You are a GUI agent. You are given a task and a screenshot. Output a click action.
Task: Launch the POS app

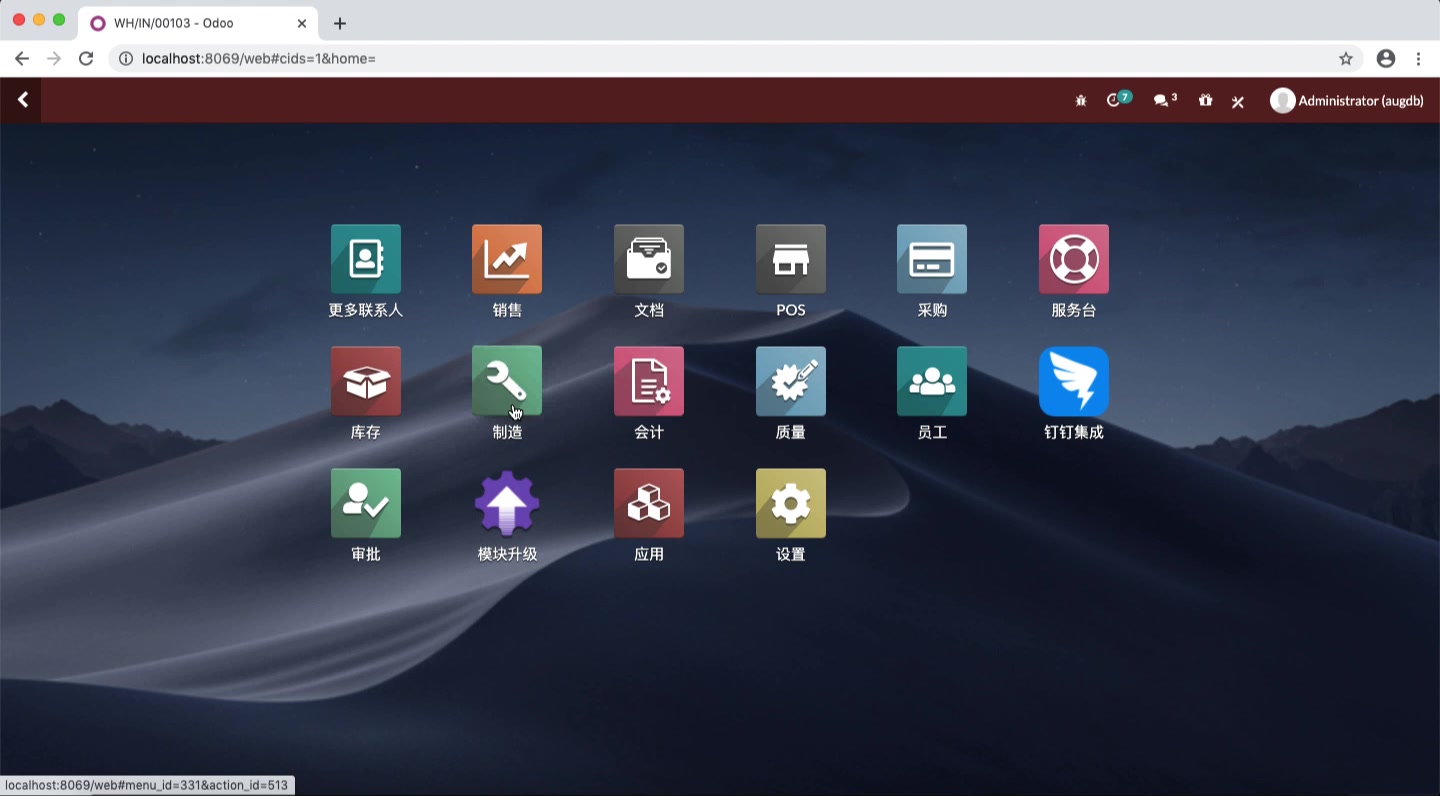(x=790, y=270)
